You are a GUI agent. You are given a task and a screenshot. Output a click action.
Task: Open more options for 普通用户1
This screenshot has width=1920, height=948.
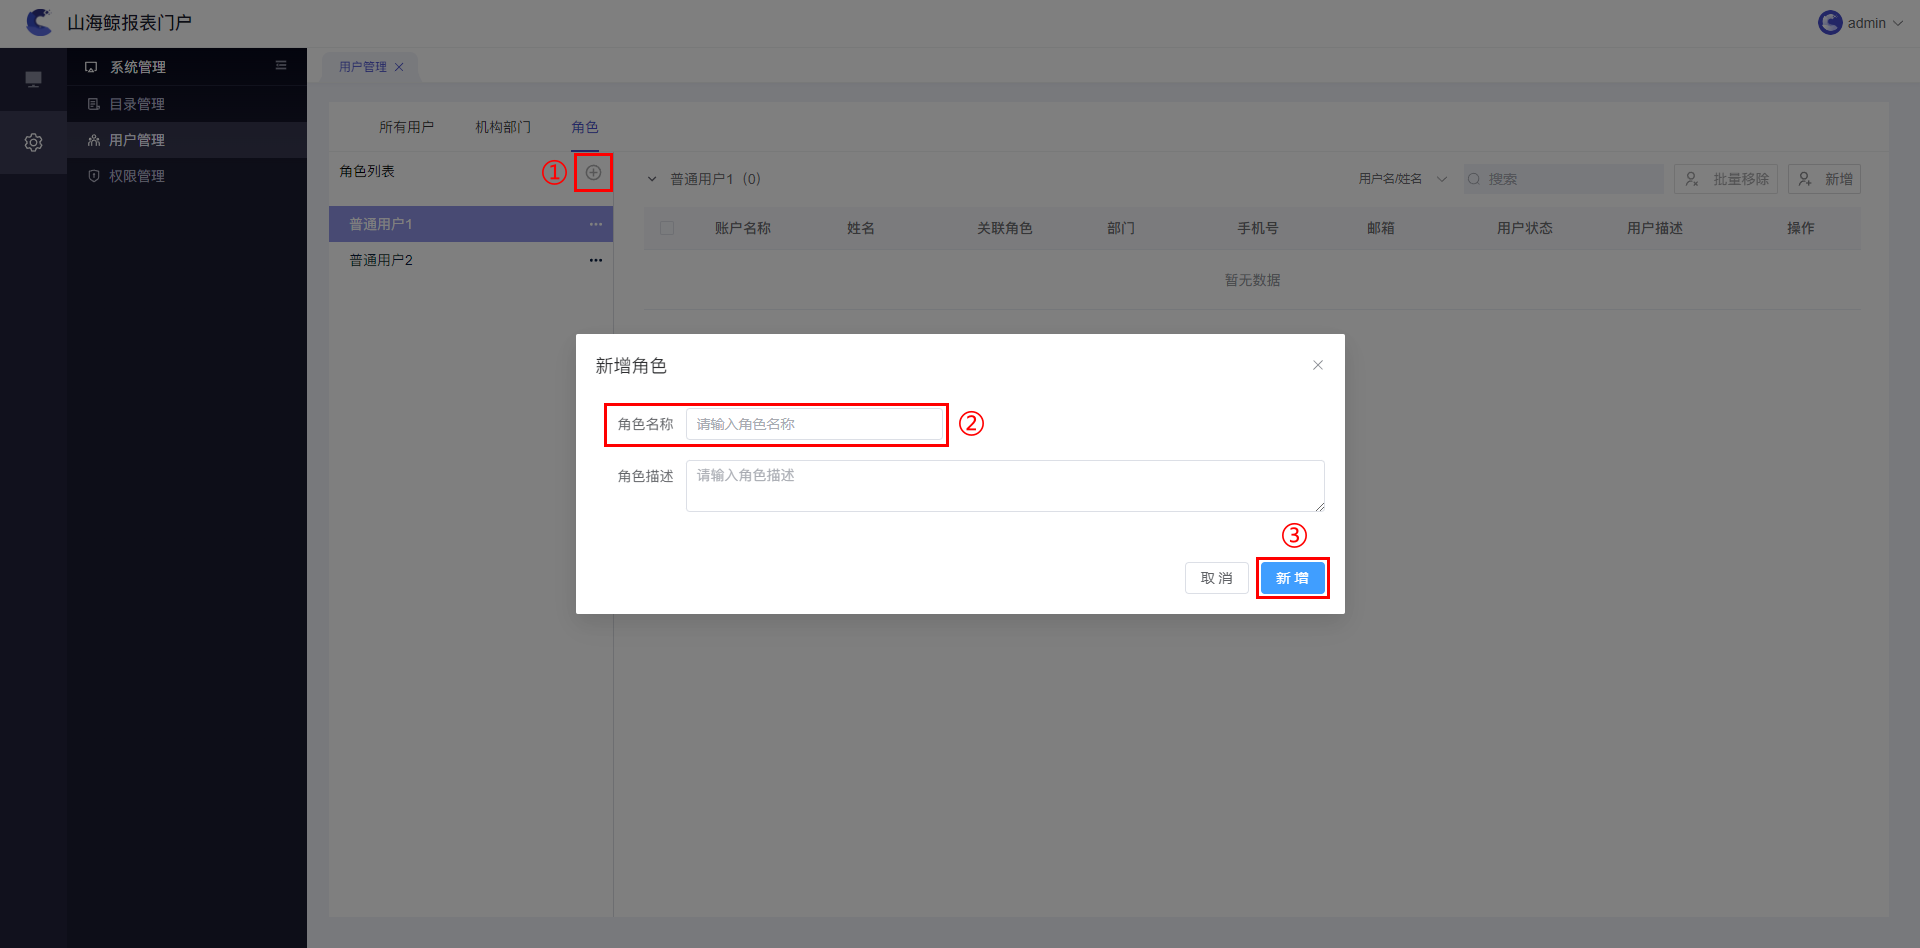(x=596, y=224)
